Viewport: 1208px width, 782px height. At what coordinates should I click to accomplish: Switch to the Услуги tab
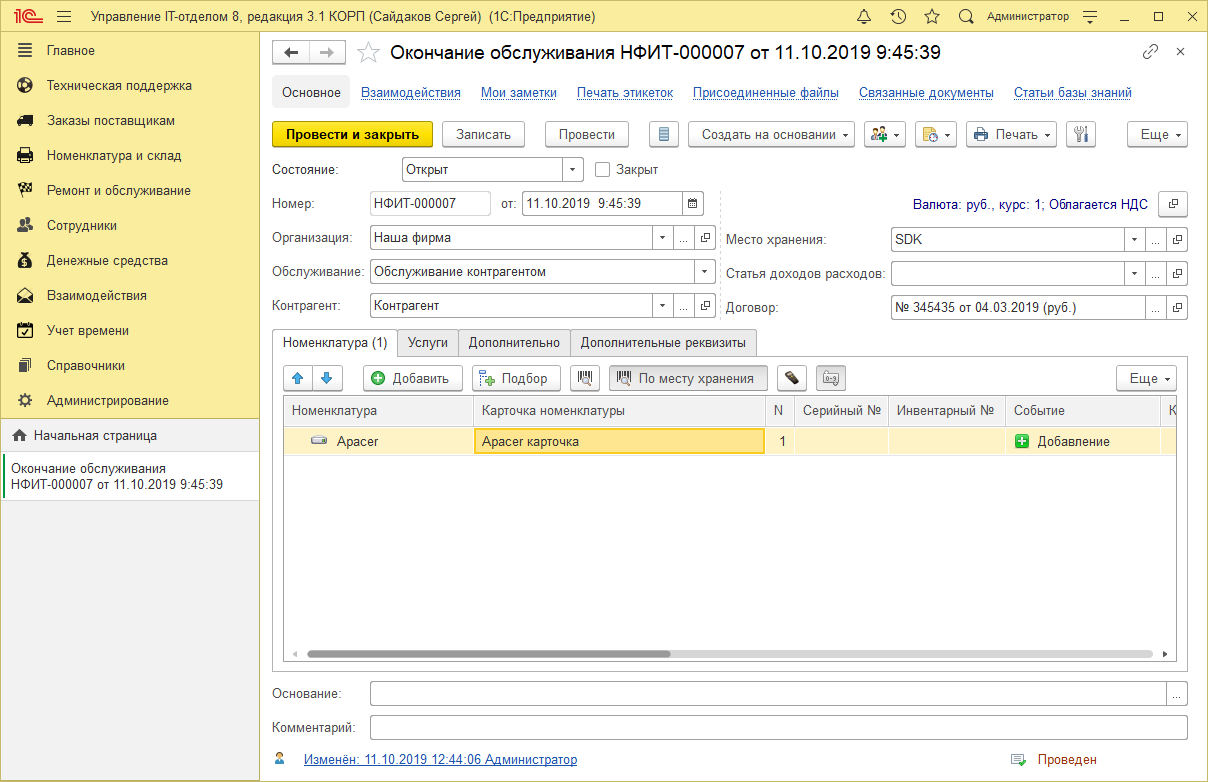[x=428, y=342]
